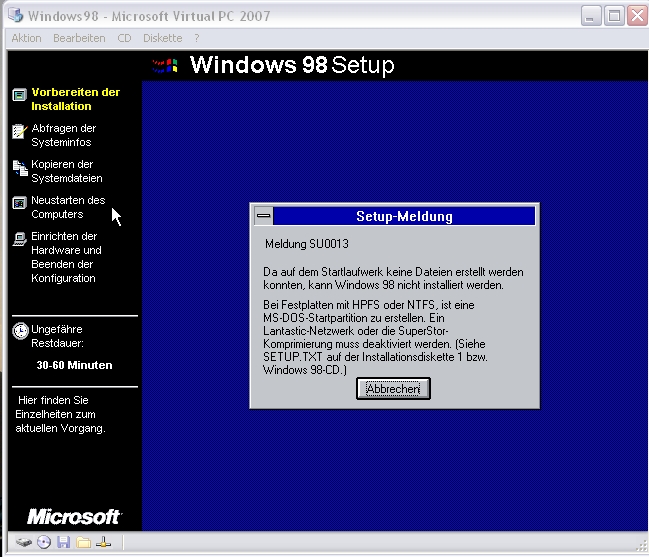The height and width of the screenshot is (557, 649).
Task: Click the Windows flag logo in Setup header
Action: (165, 66)
